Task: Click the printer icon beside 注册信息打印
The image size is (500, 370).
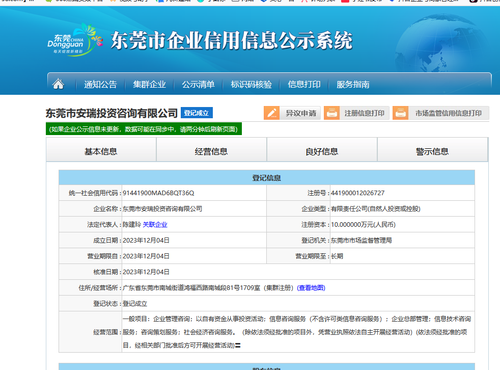Action: tap(332, 113)
